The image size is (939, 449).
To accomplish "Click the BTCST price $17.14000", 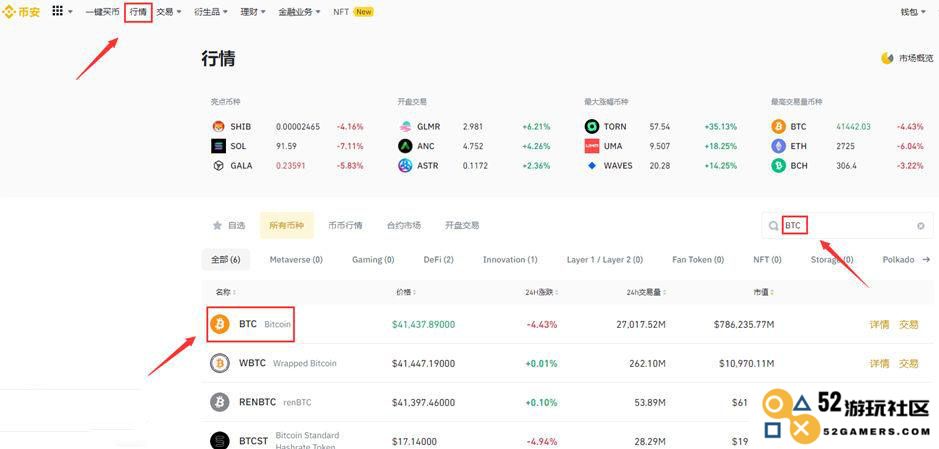I will coord(413,441).
